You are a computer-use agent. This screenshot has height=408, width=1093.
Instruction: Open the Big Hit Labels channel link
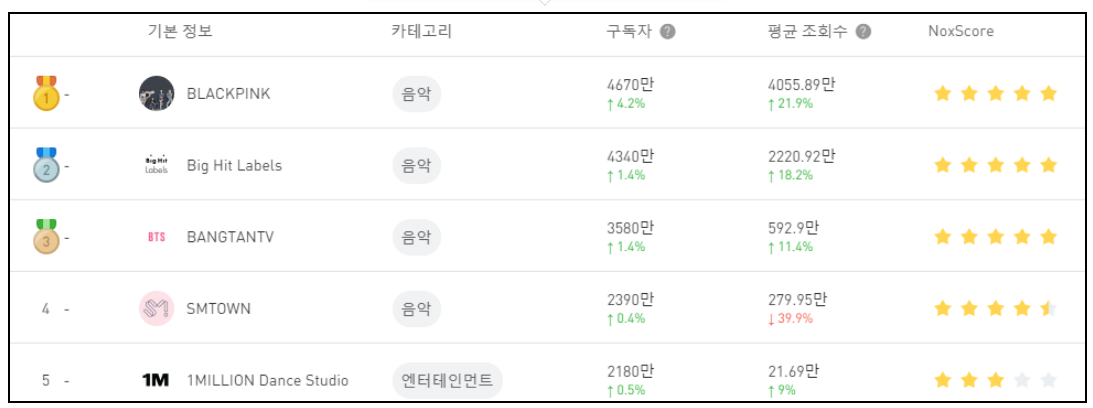click(x=234, y=166)
